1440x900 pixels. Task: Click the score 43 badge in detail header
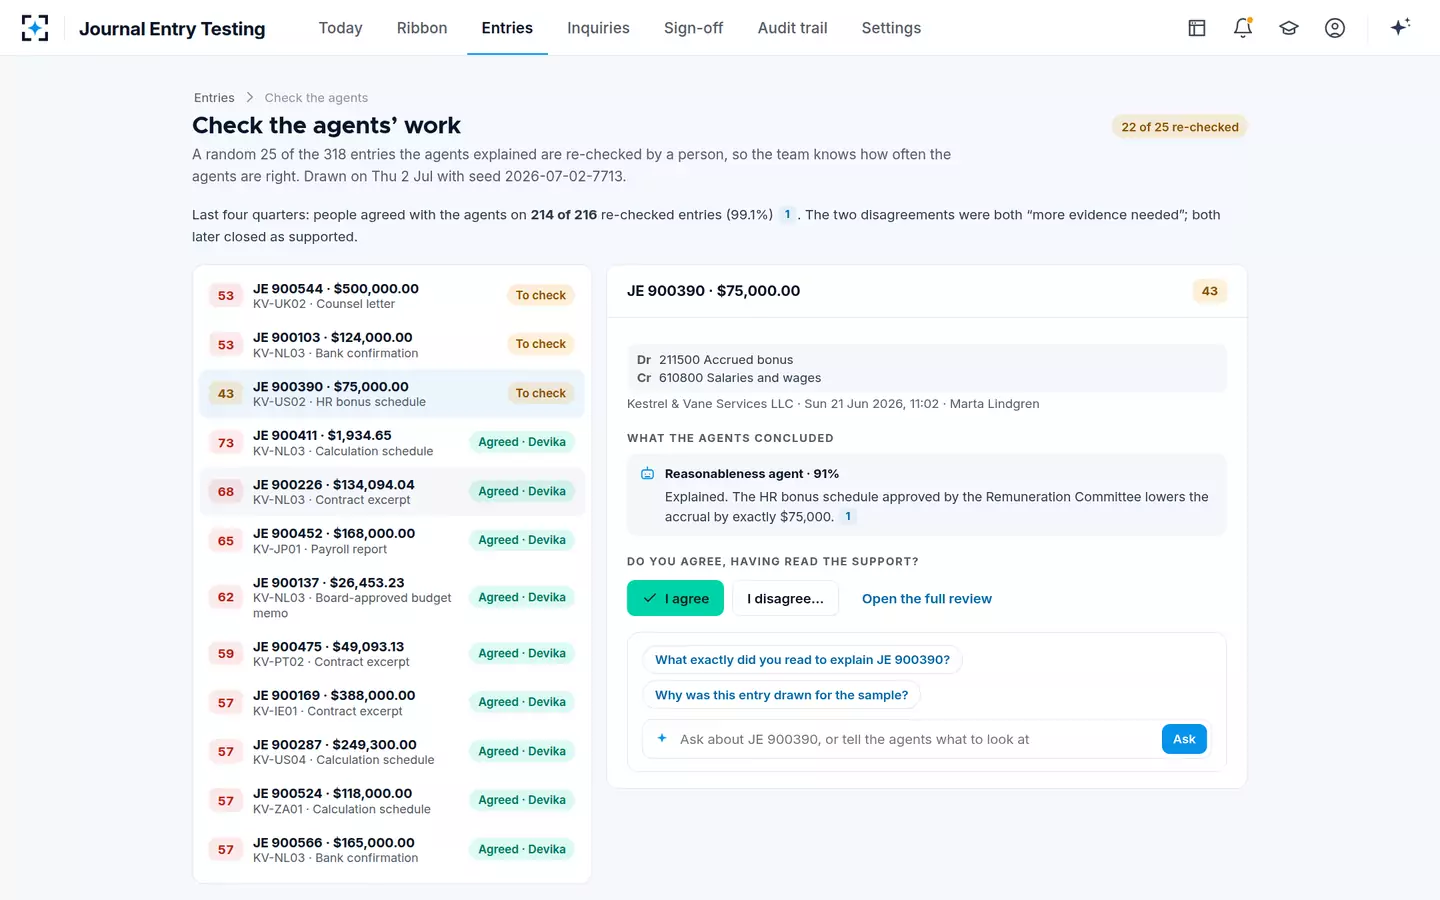click(1210, 291)
